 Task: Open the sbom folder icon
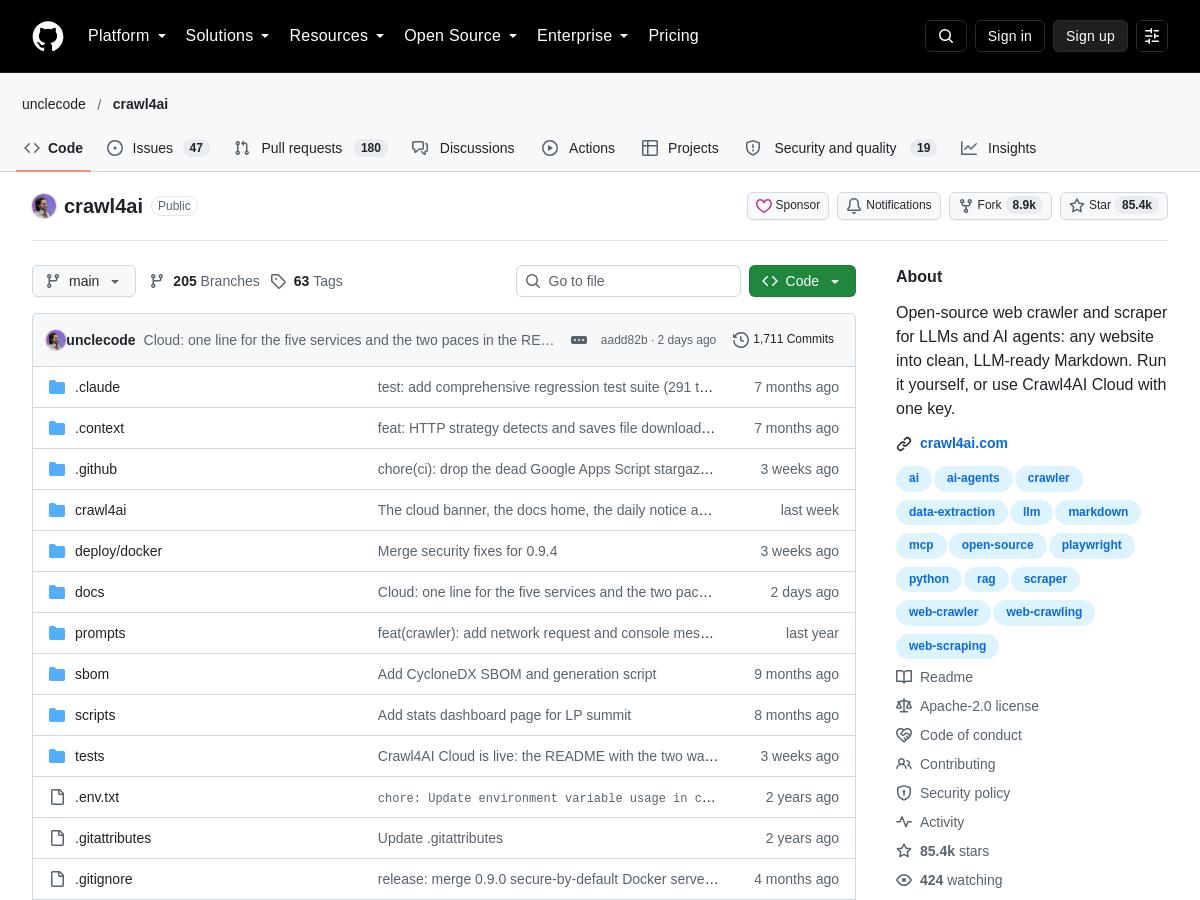point(57,674)
